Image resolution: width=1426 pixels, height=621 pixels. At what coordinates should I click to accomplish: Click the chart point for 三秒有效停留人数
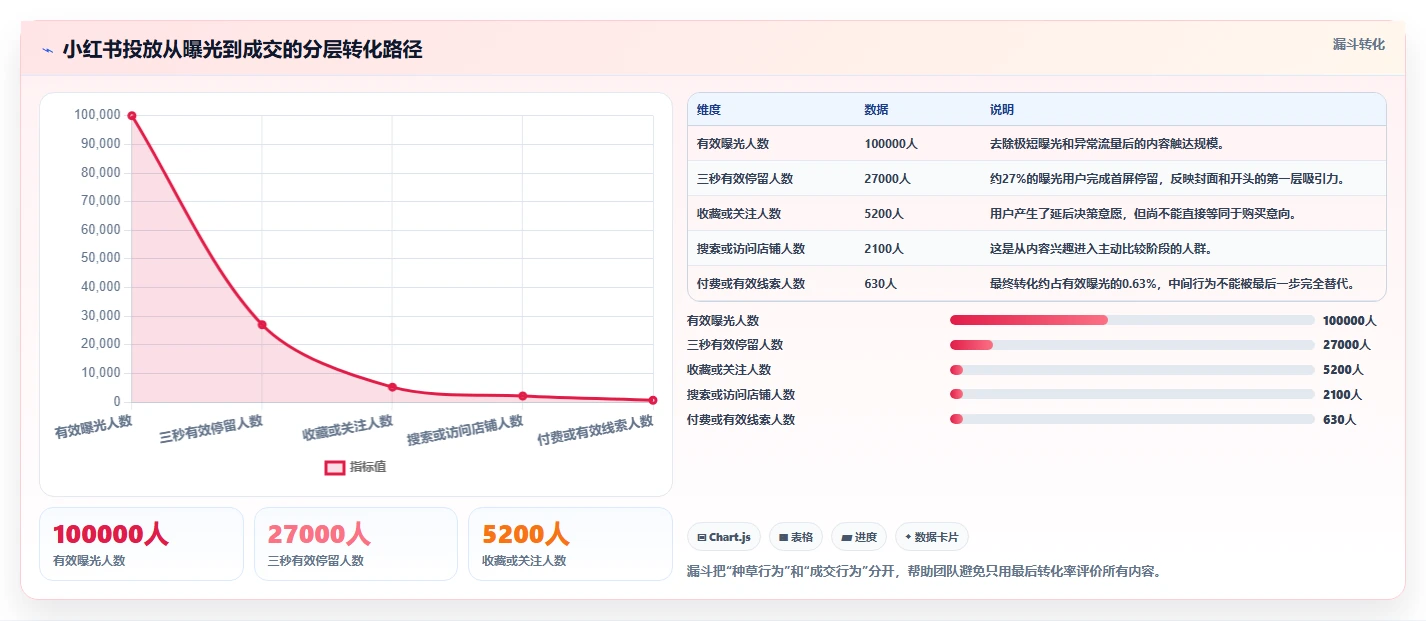pos(262,325)
